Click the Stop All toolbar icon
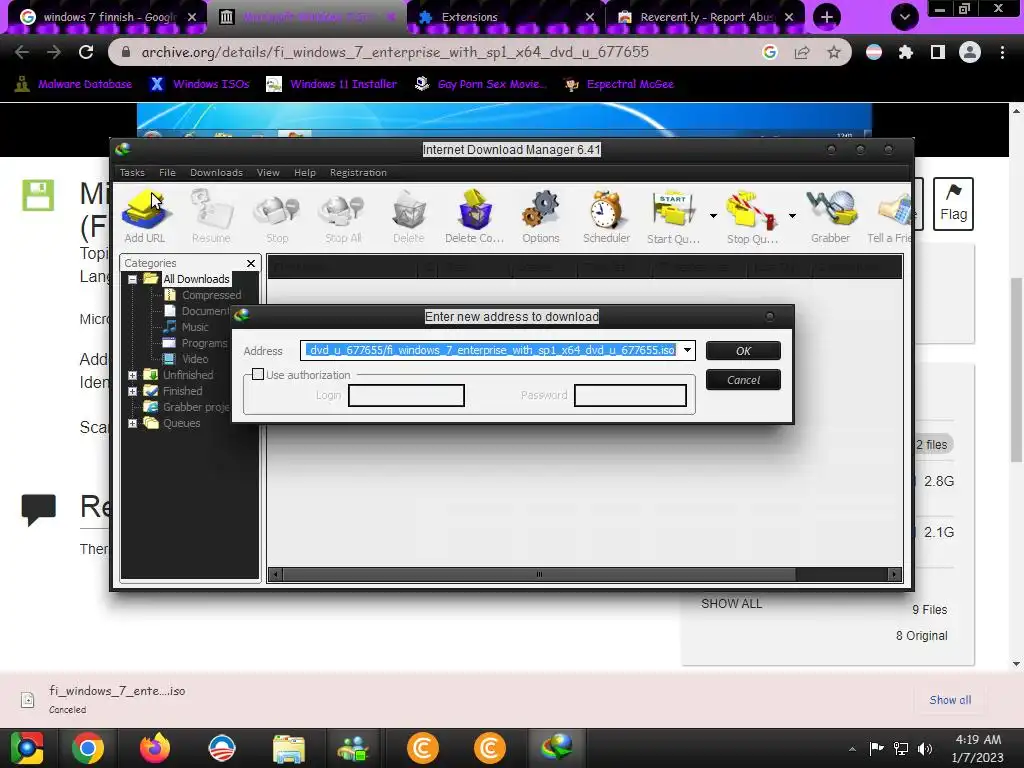1024x768 pixels. [343, 217]
